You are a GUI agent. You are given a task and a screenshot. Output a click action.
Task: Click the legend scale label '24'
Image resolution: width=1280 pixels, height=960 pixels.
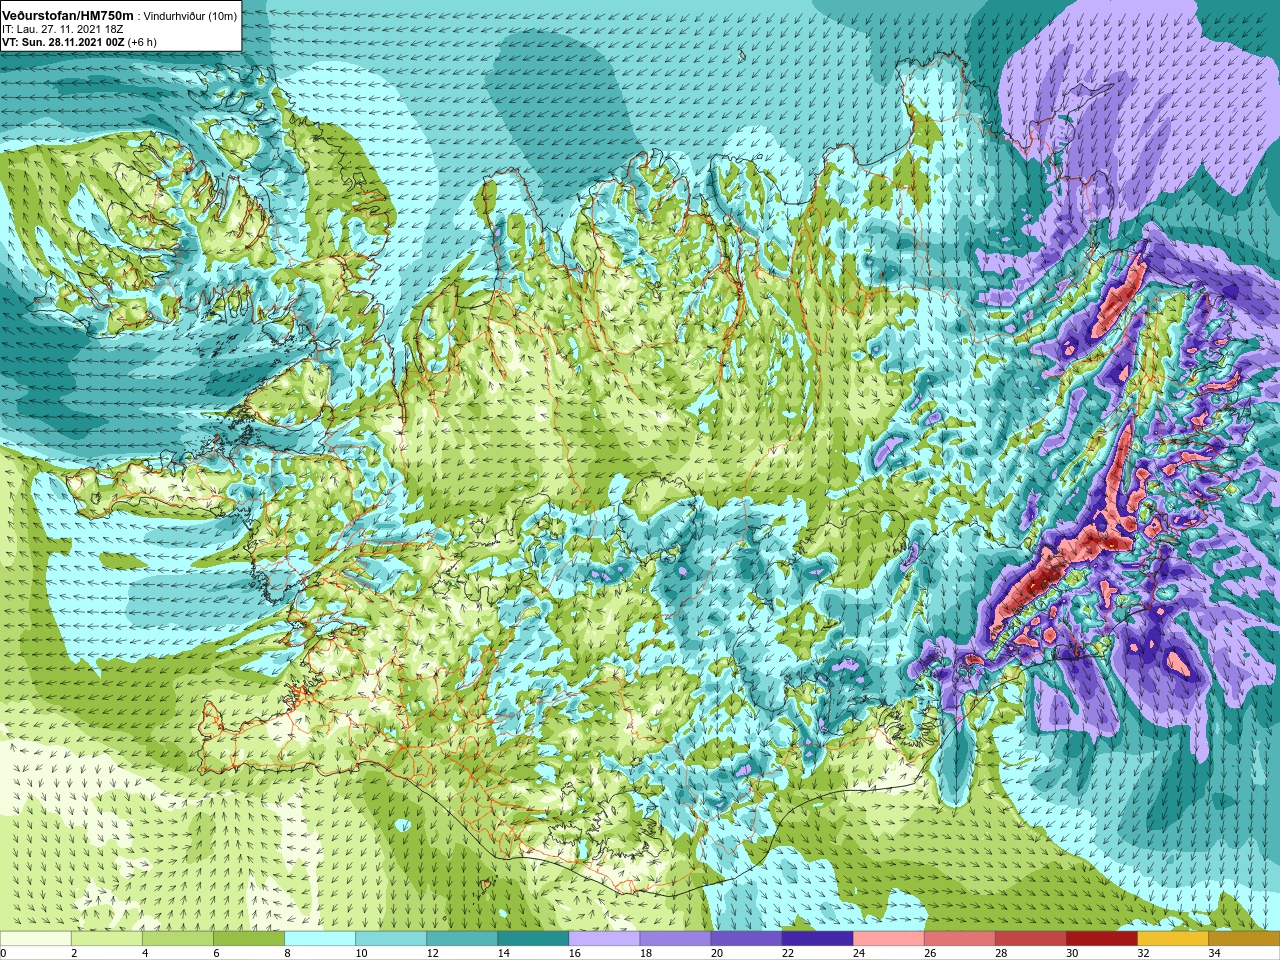pos(858,953)
